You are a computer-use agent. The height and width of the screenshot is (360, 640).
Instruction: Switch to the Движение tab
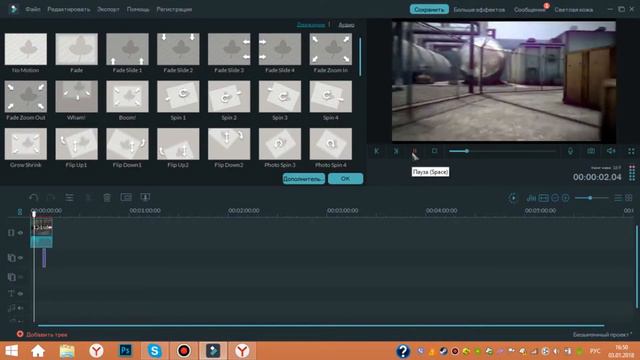[311, 25]
